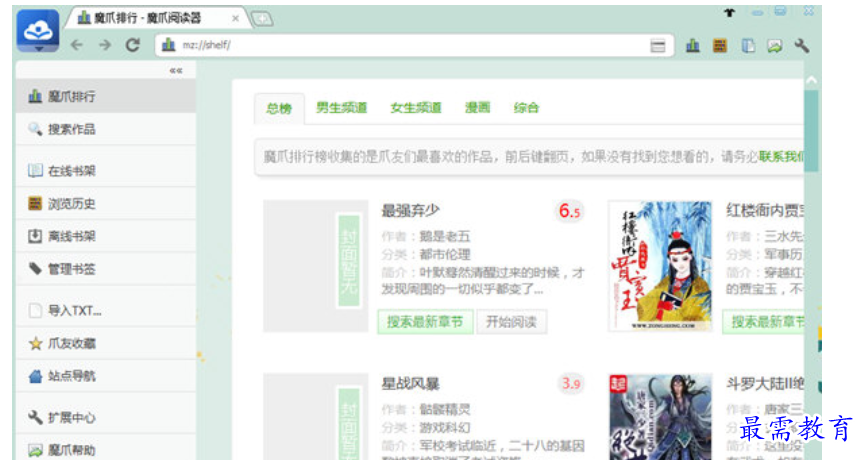Switch to the 漫画 tab
Viewport: 861px width, 460px height.
point(477,108)
